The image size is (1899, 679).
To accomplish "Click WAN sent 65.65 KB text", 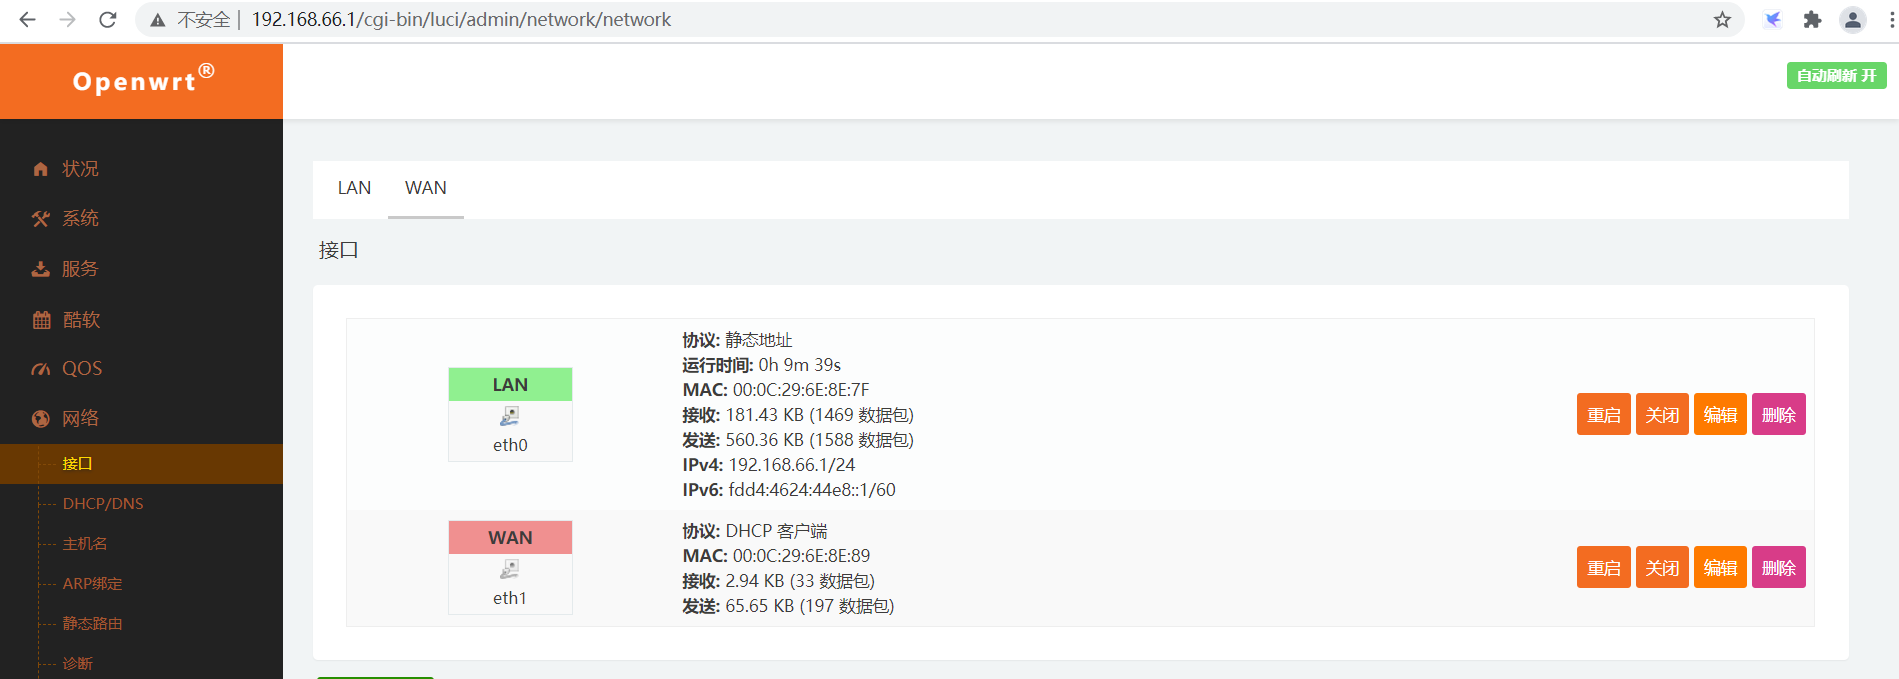I will (x=810, y=606).
